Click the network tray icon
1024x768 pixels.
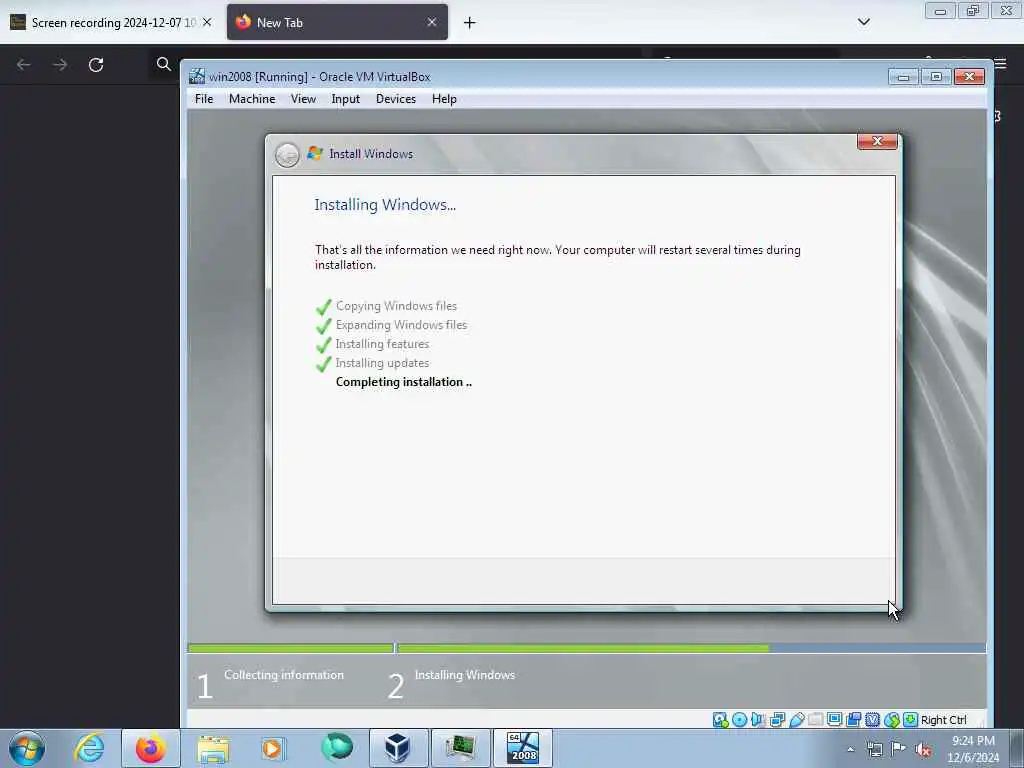pyautogui.click(x=875, y=749)
